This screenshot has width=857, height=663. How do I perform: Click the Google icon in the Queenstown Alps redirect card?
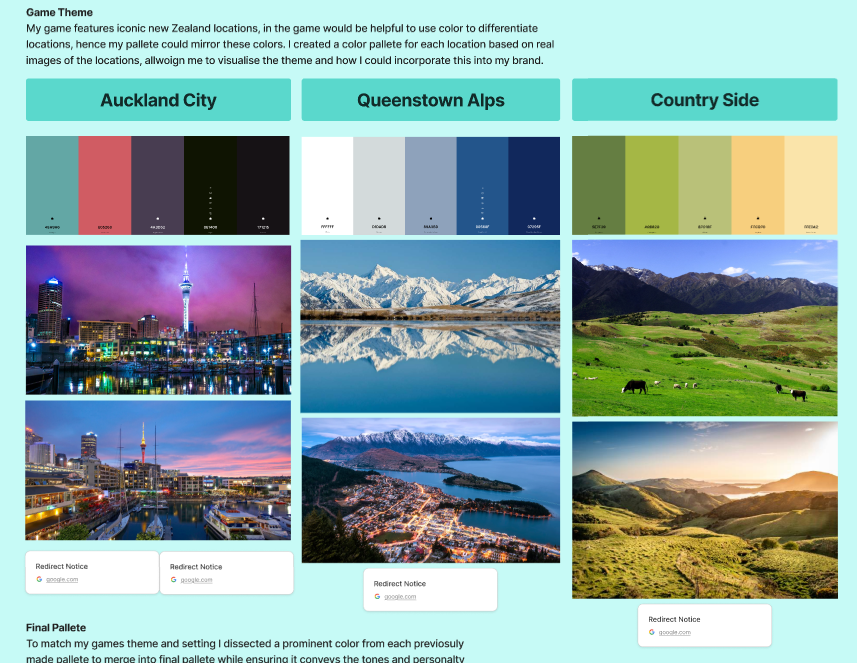tap(377, 596)
